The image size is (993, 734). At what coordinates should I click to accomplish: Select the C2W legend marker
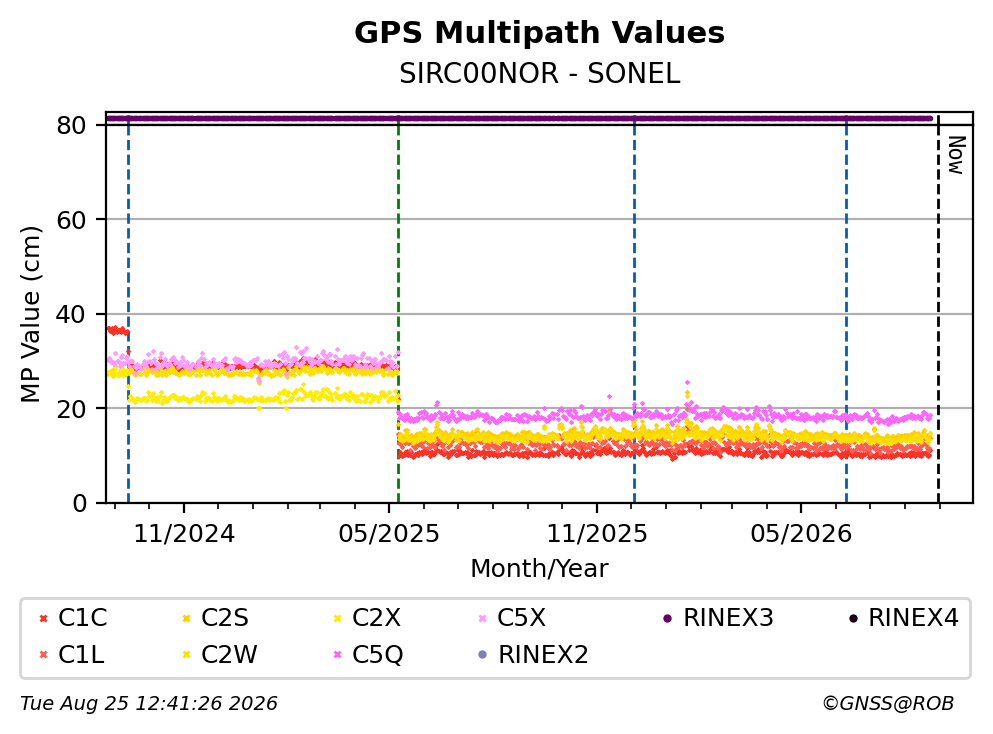186,655
